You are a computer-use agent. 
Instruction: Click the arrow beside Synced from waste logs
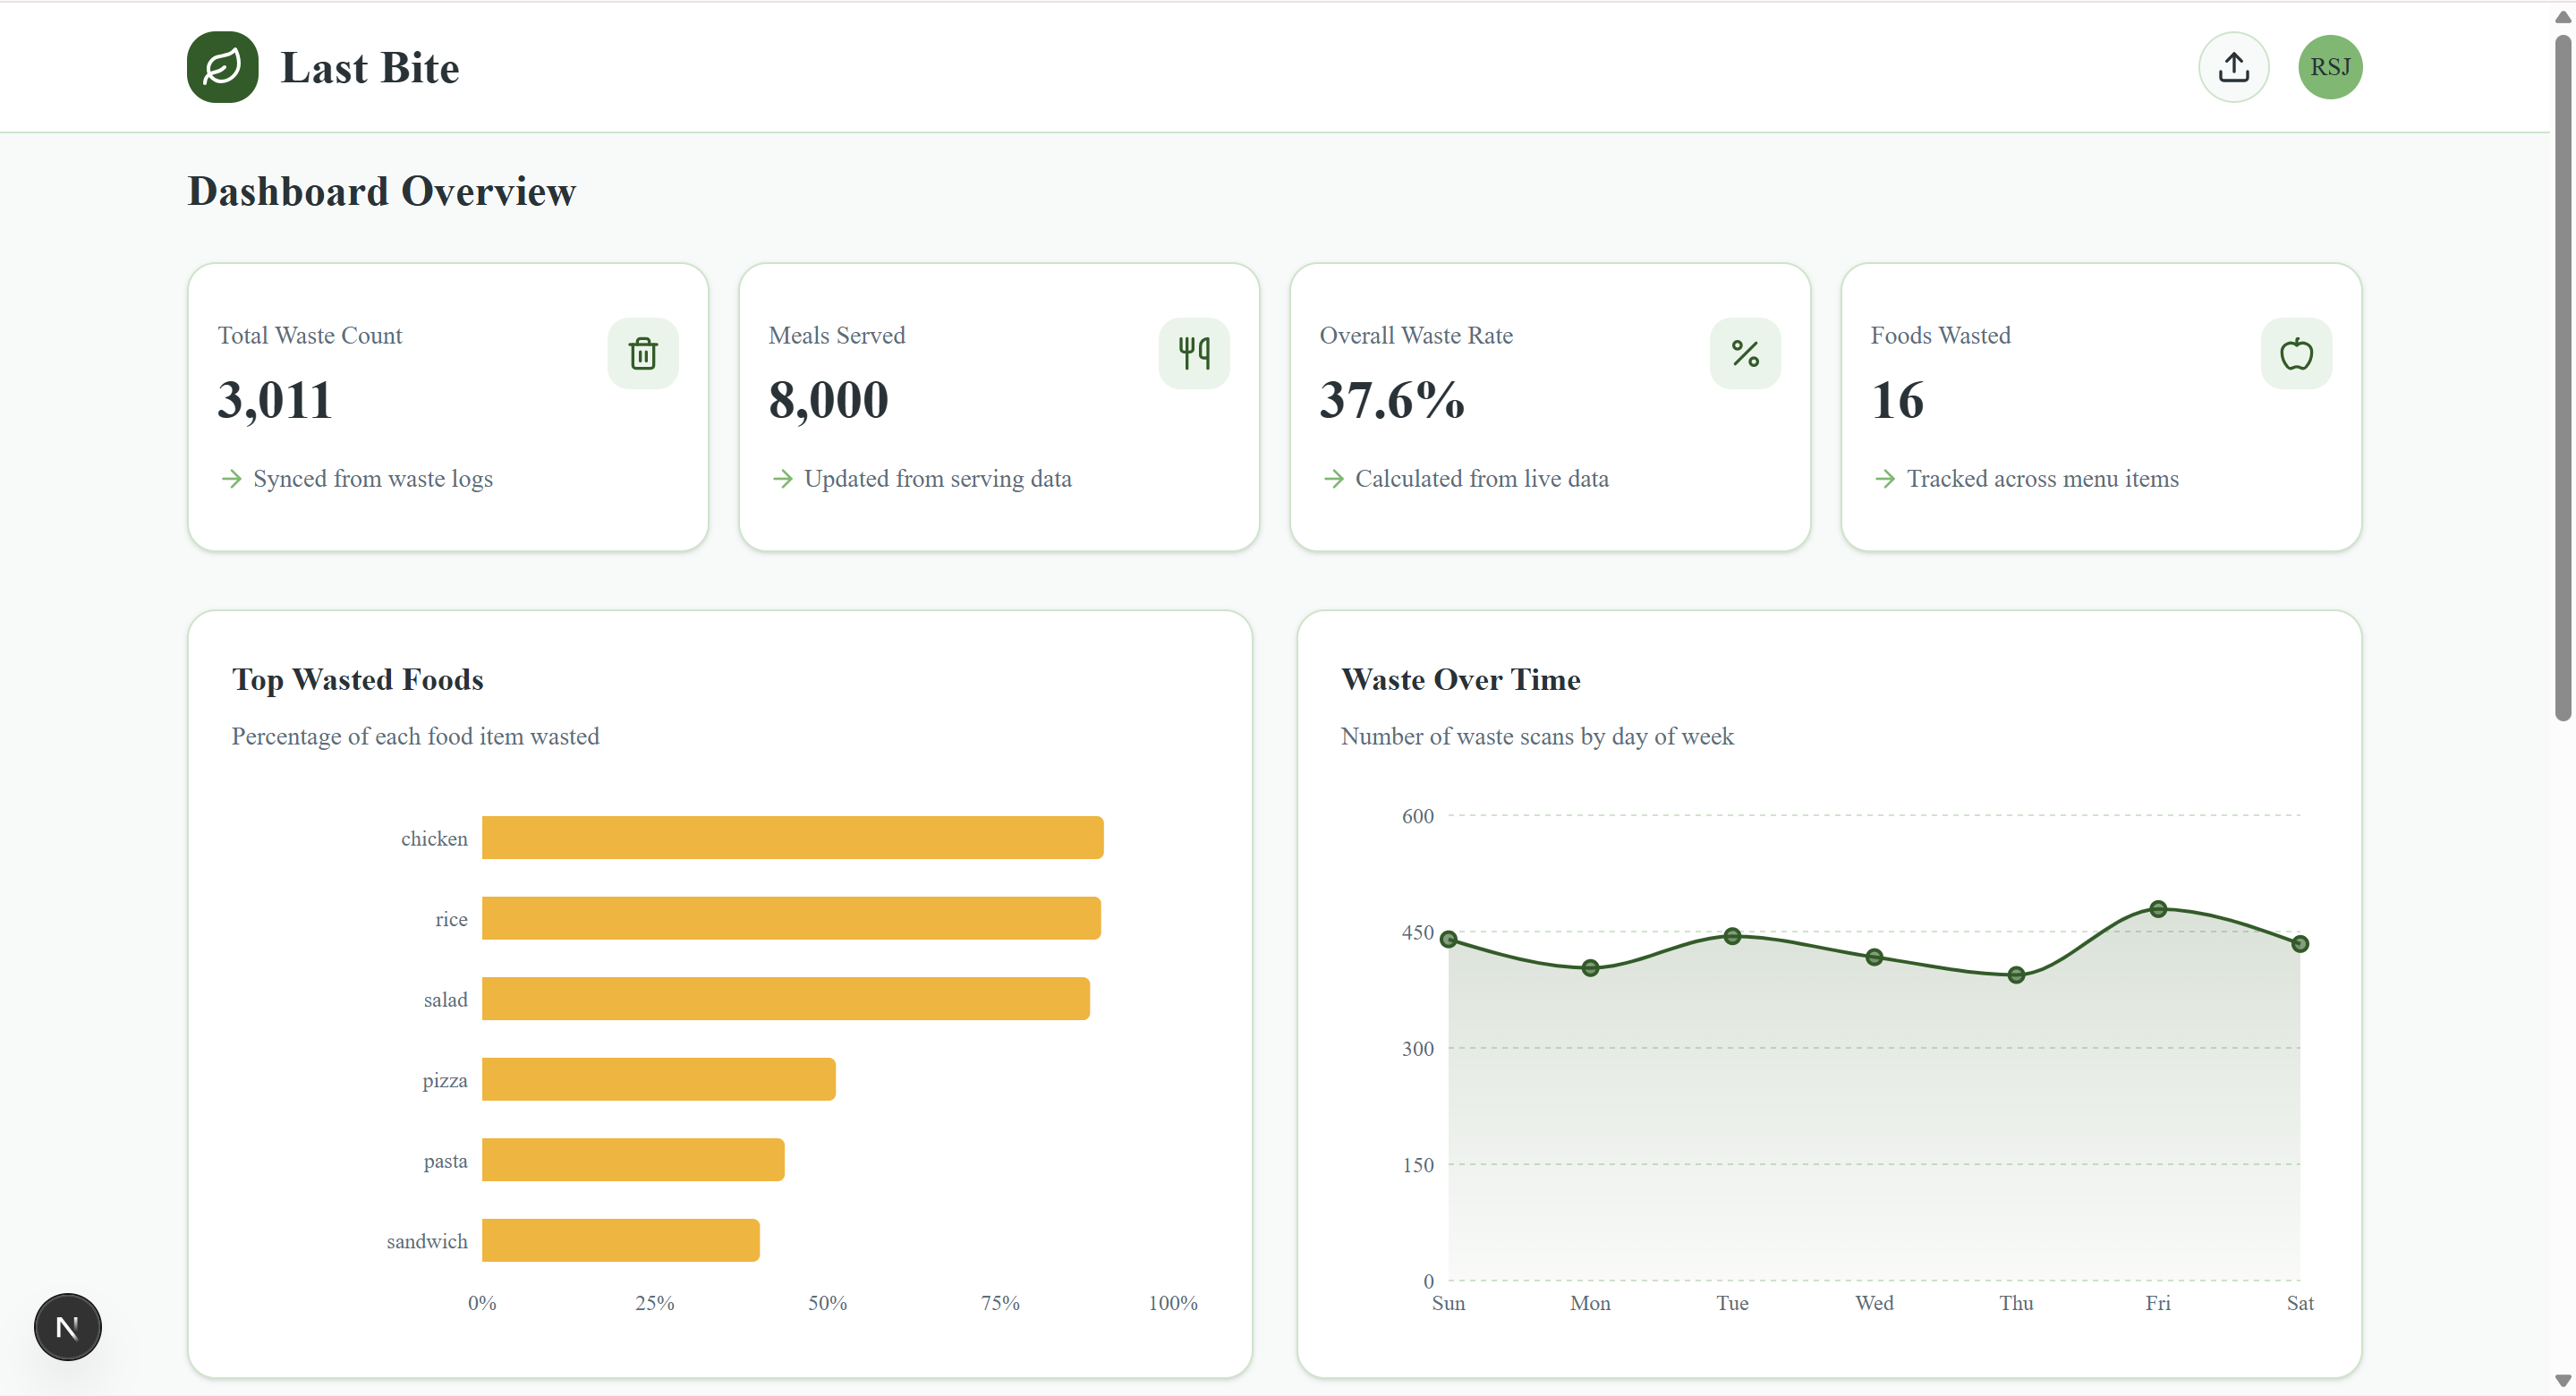click(231, 479)
